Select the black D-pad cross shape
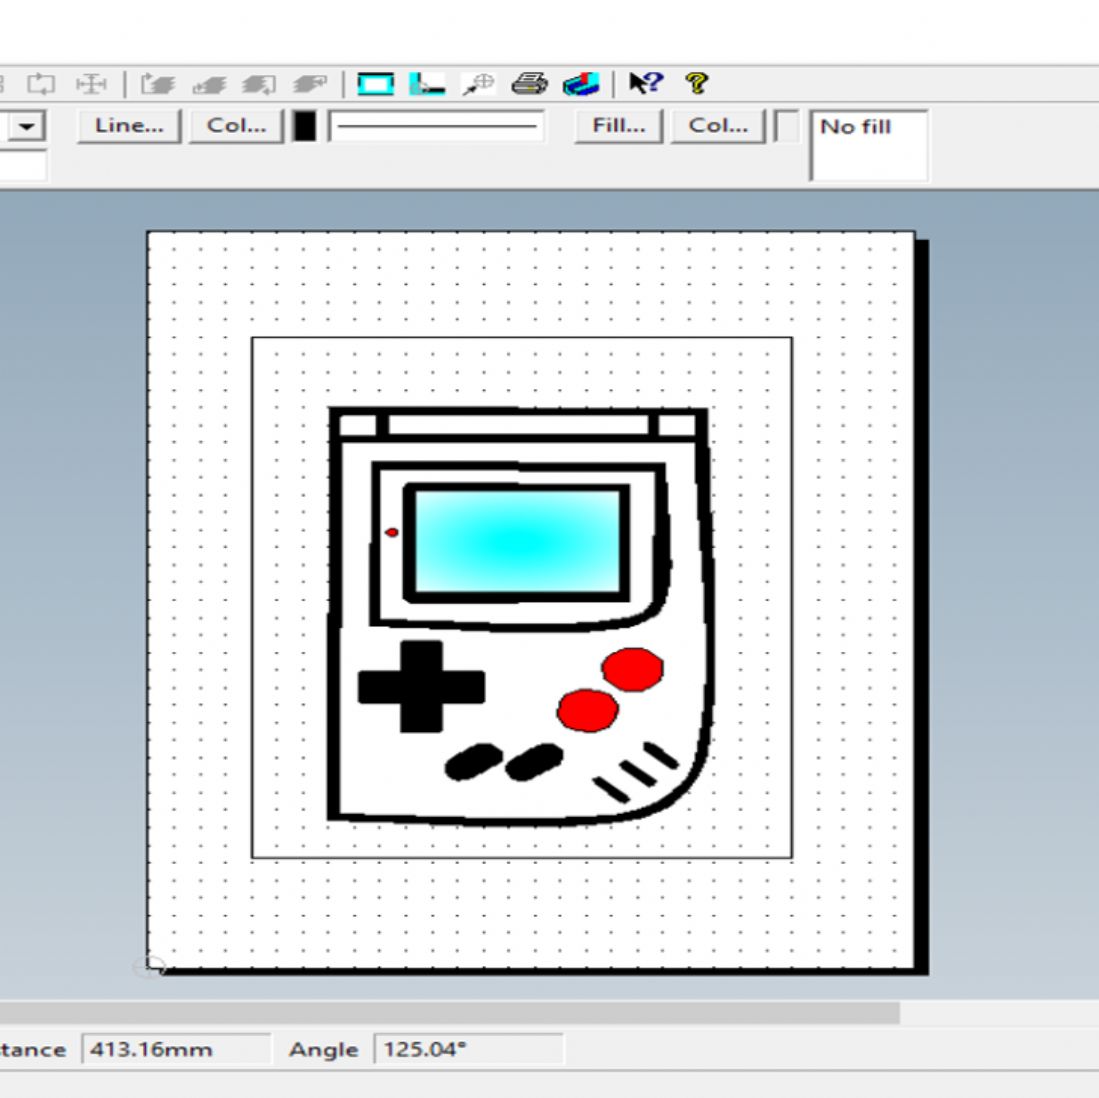Image resolution: width=1099 pixels, height=1098 pixels. [x=421, y=687]
